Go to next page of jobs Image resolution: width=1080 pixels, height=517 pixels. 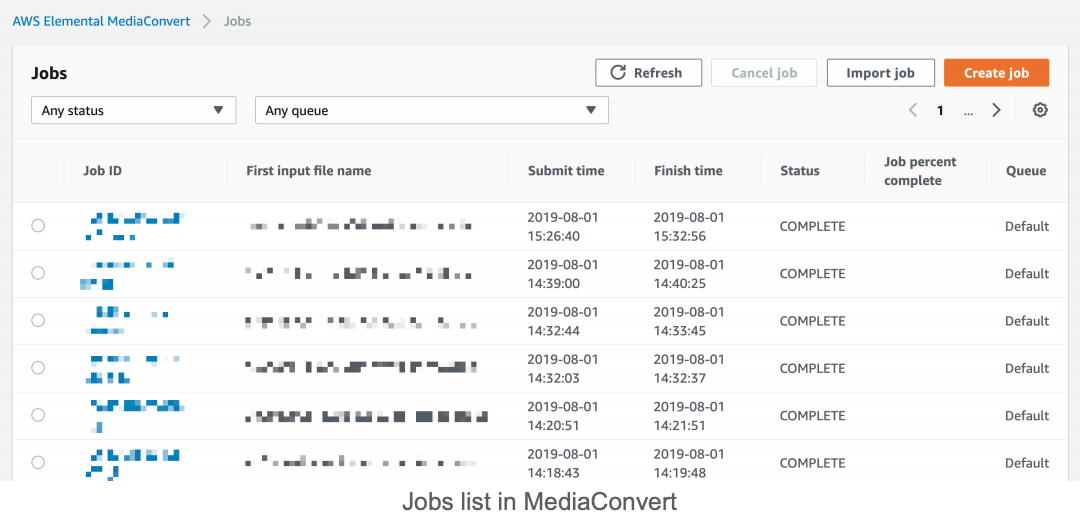(x=996, y=110)
